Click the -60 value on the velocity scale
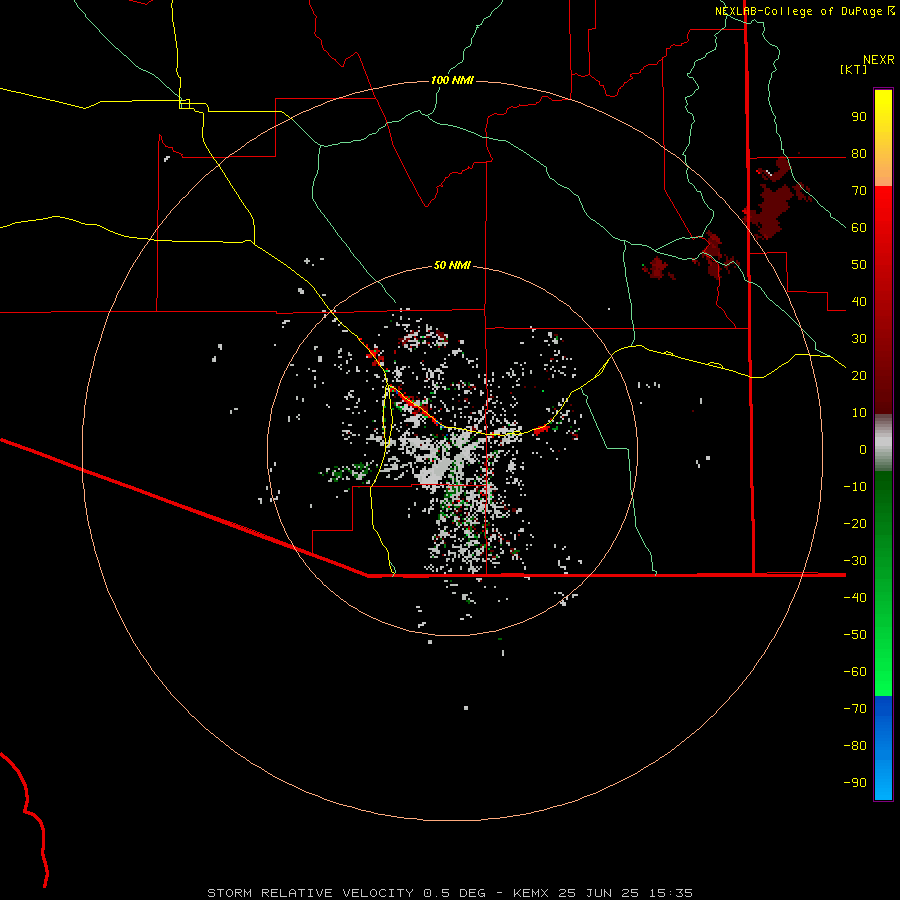This screenshot has height=900, width=900. click(855, 672)
